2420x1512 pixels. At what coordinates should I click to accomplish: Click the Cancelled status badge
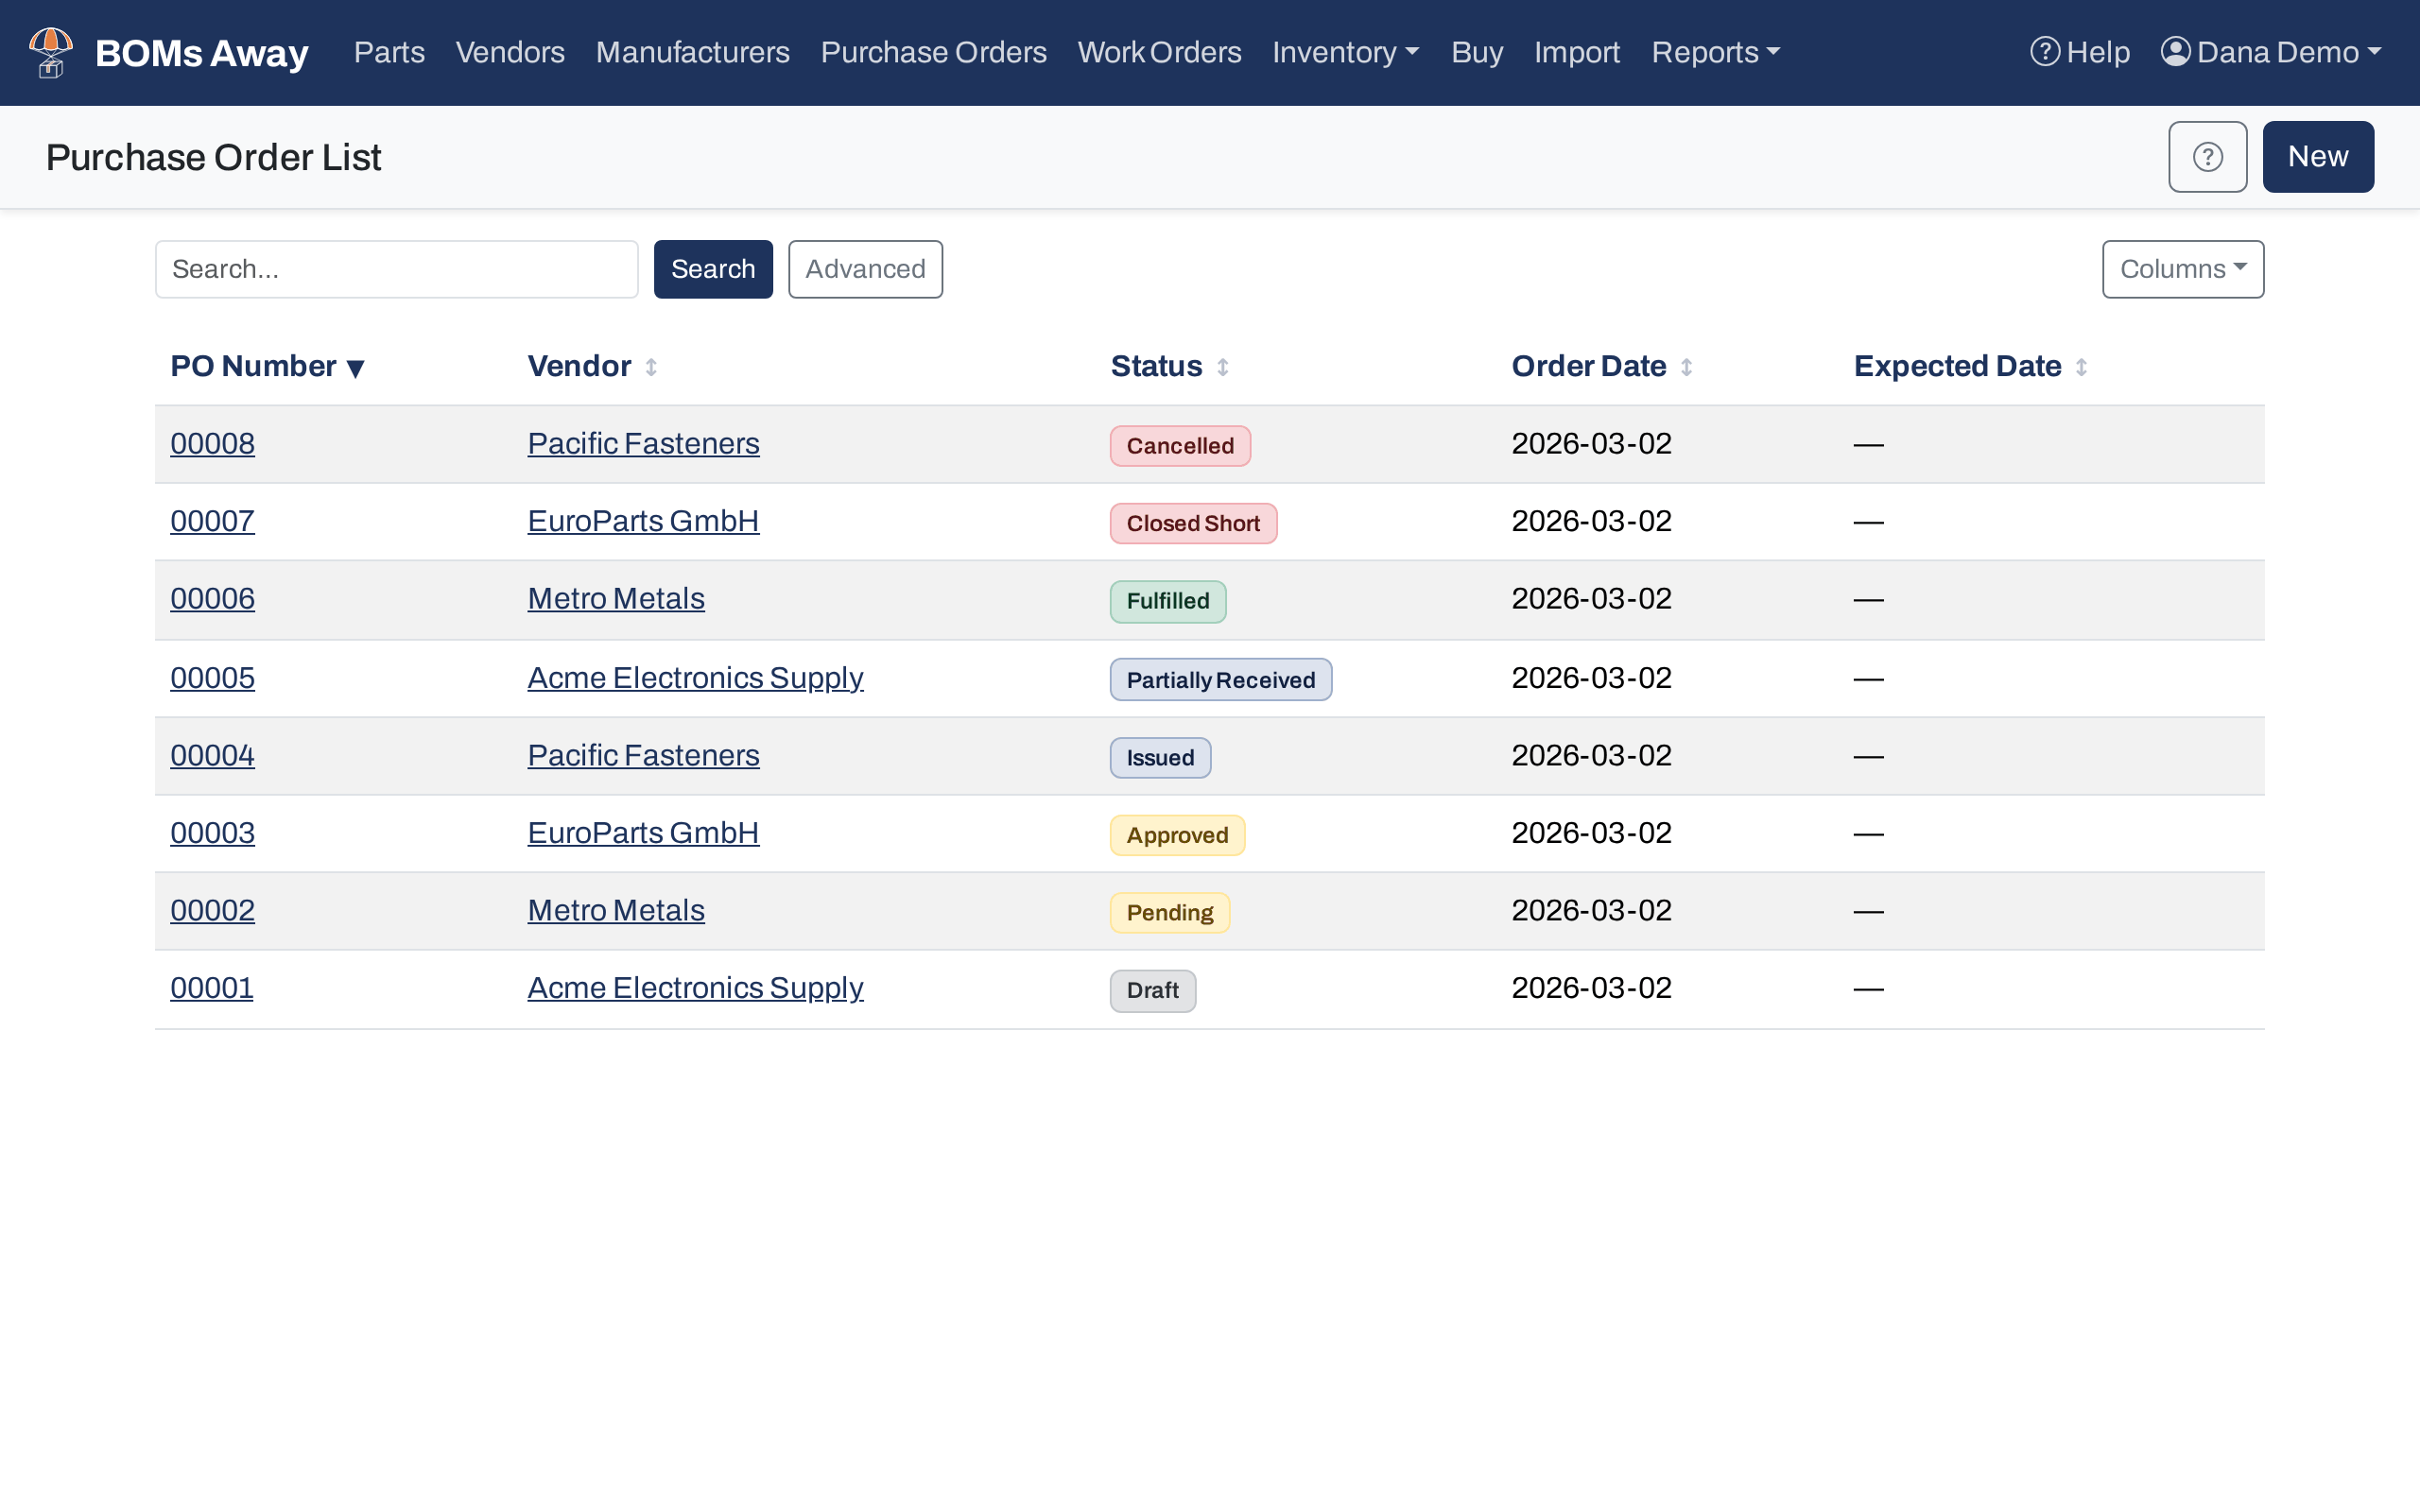[1180, 446]
